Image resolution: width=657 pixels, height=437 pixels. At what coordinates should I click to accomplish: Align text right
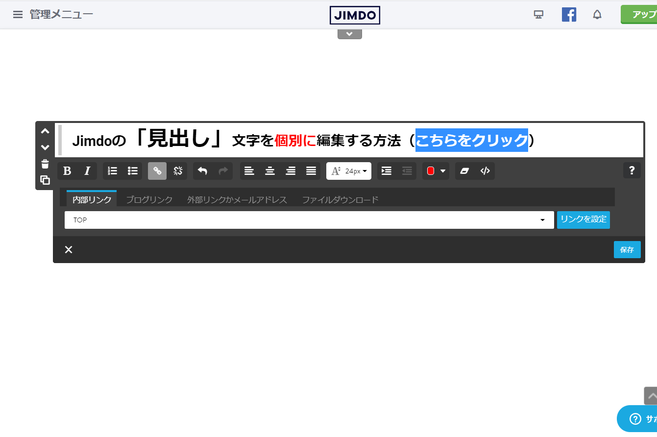click(290, 171)
